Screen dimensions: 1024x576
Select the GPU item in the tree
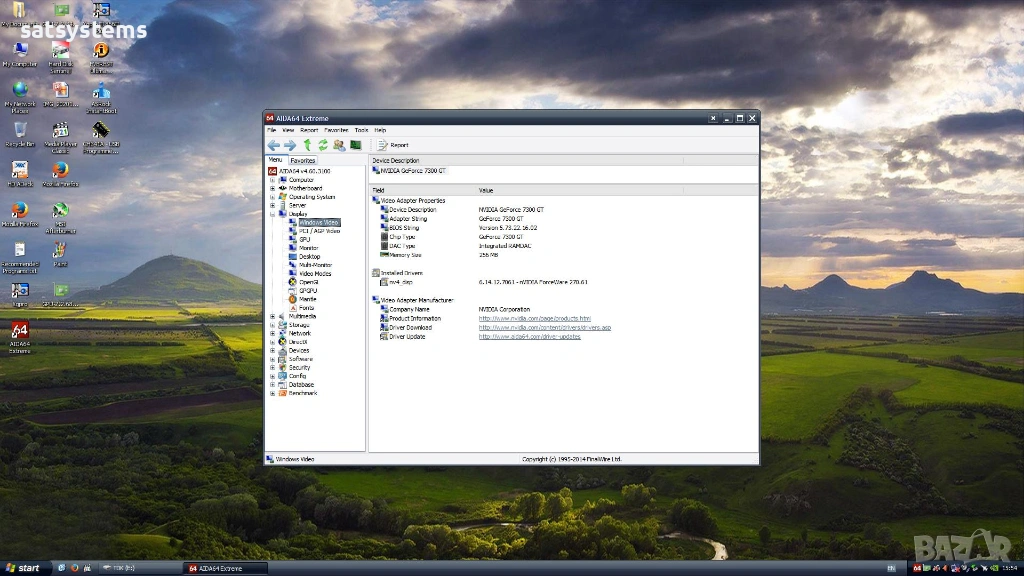pos(305,239)
